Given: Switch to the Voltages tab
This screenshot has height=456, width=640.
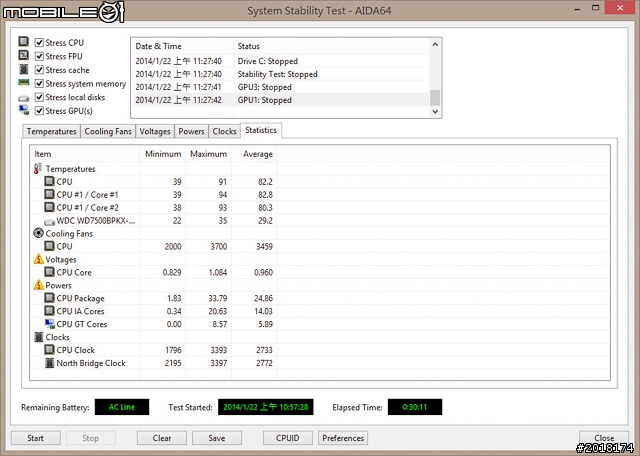Looking at the screenshot, I should pos(155,131).
